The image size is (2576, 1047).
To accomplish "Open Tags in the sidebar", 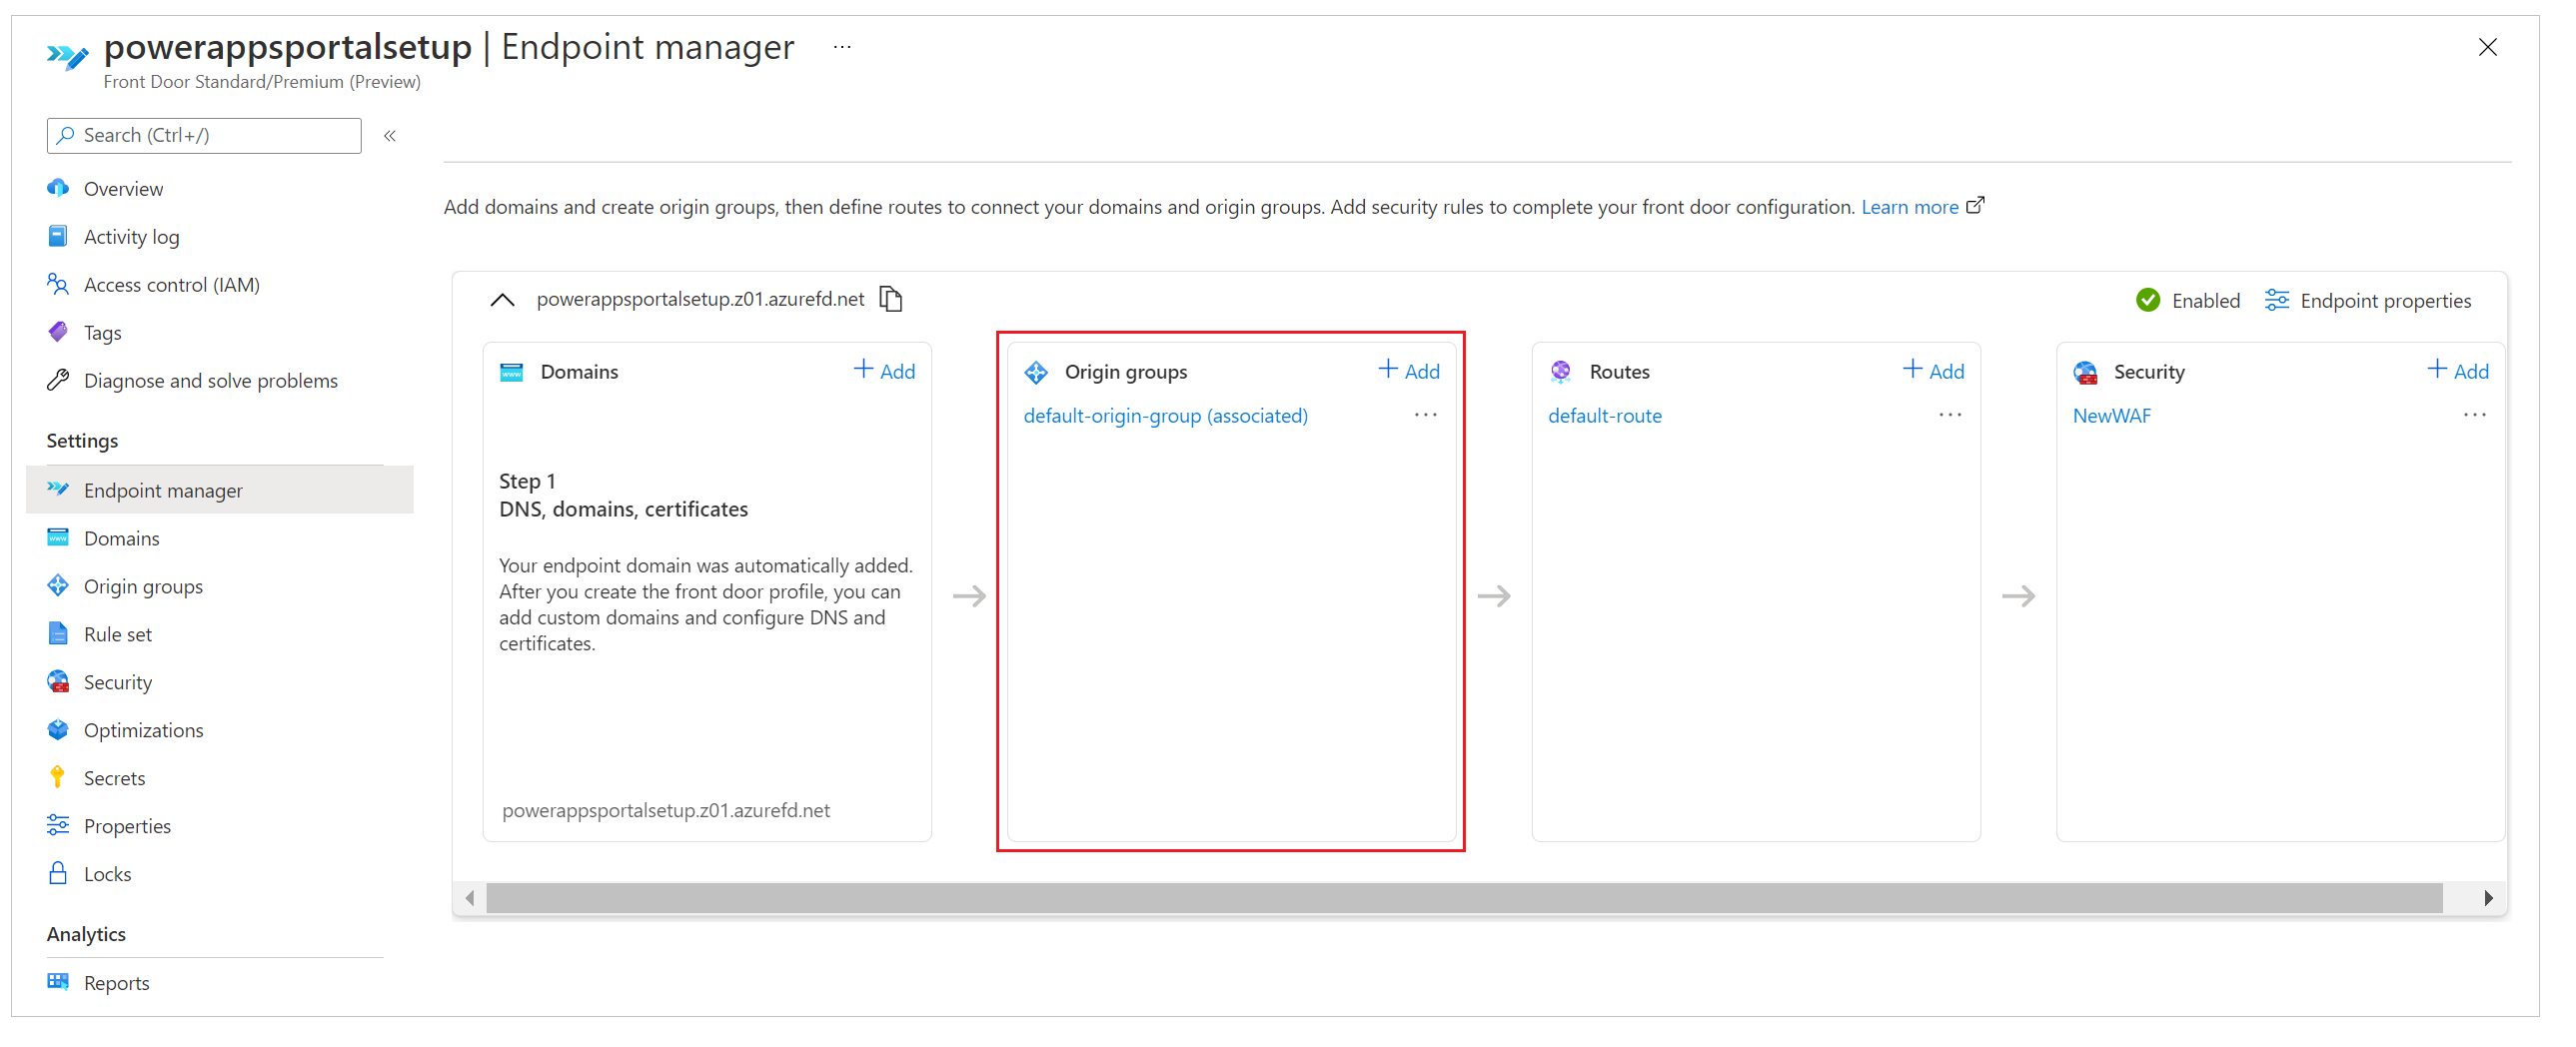I will [x=103, y=332].
